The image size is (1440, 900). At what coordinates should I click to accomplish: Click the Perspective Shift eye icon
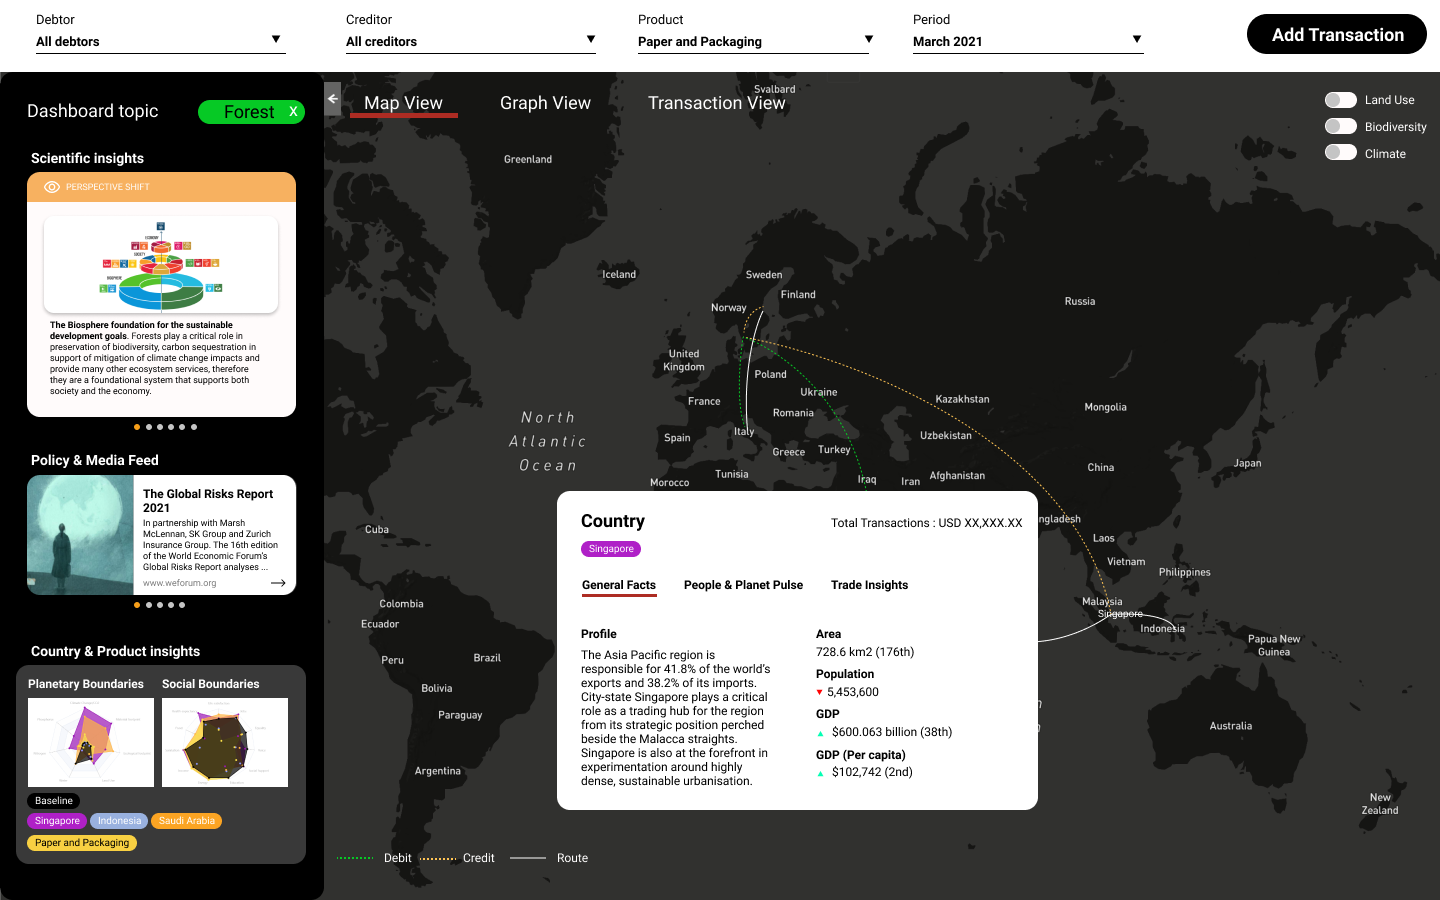click(x=52, y=187)
